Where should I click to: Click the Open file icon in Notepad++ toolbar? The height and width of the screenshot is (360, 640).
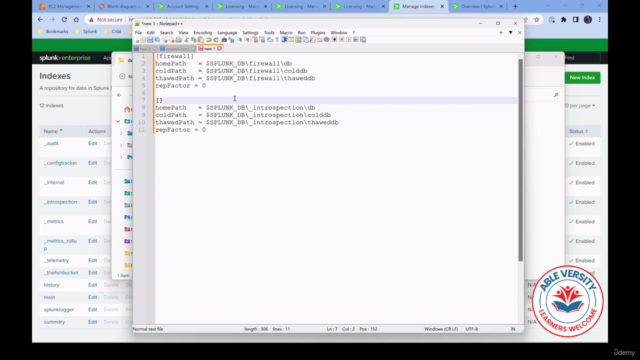[x=143, y=40]
